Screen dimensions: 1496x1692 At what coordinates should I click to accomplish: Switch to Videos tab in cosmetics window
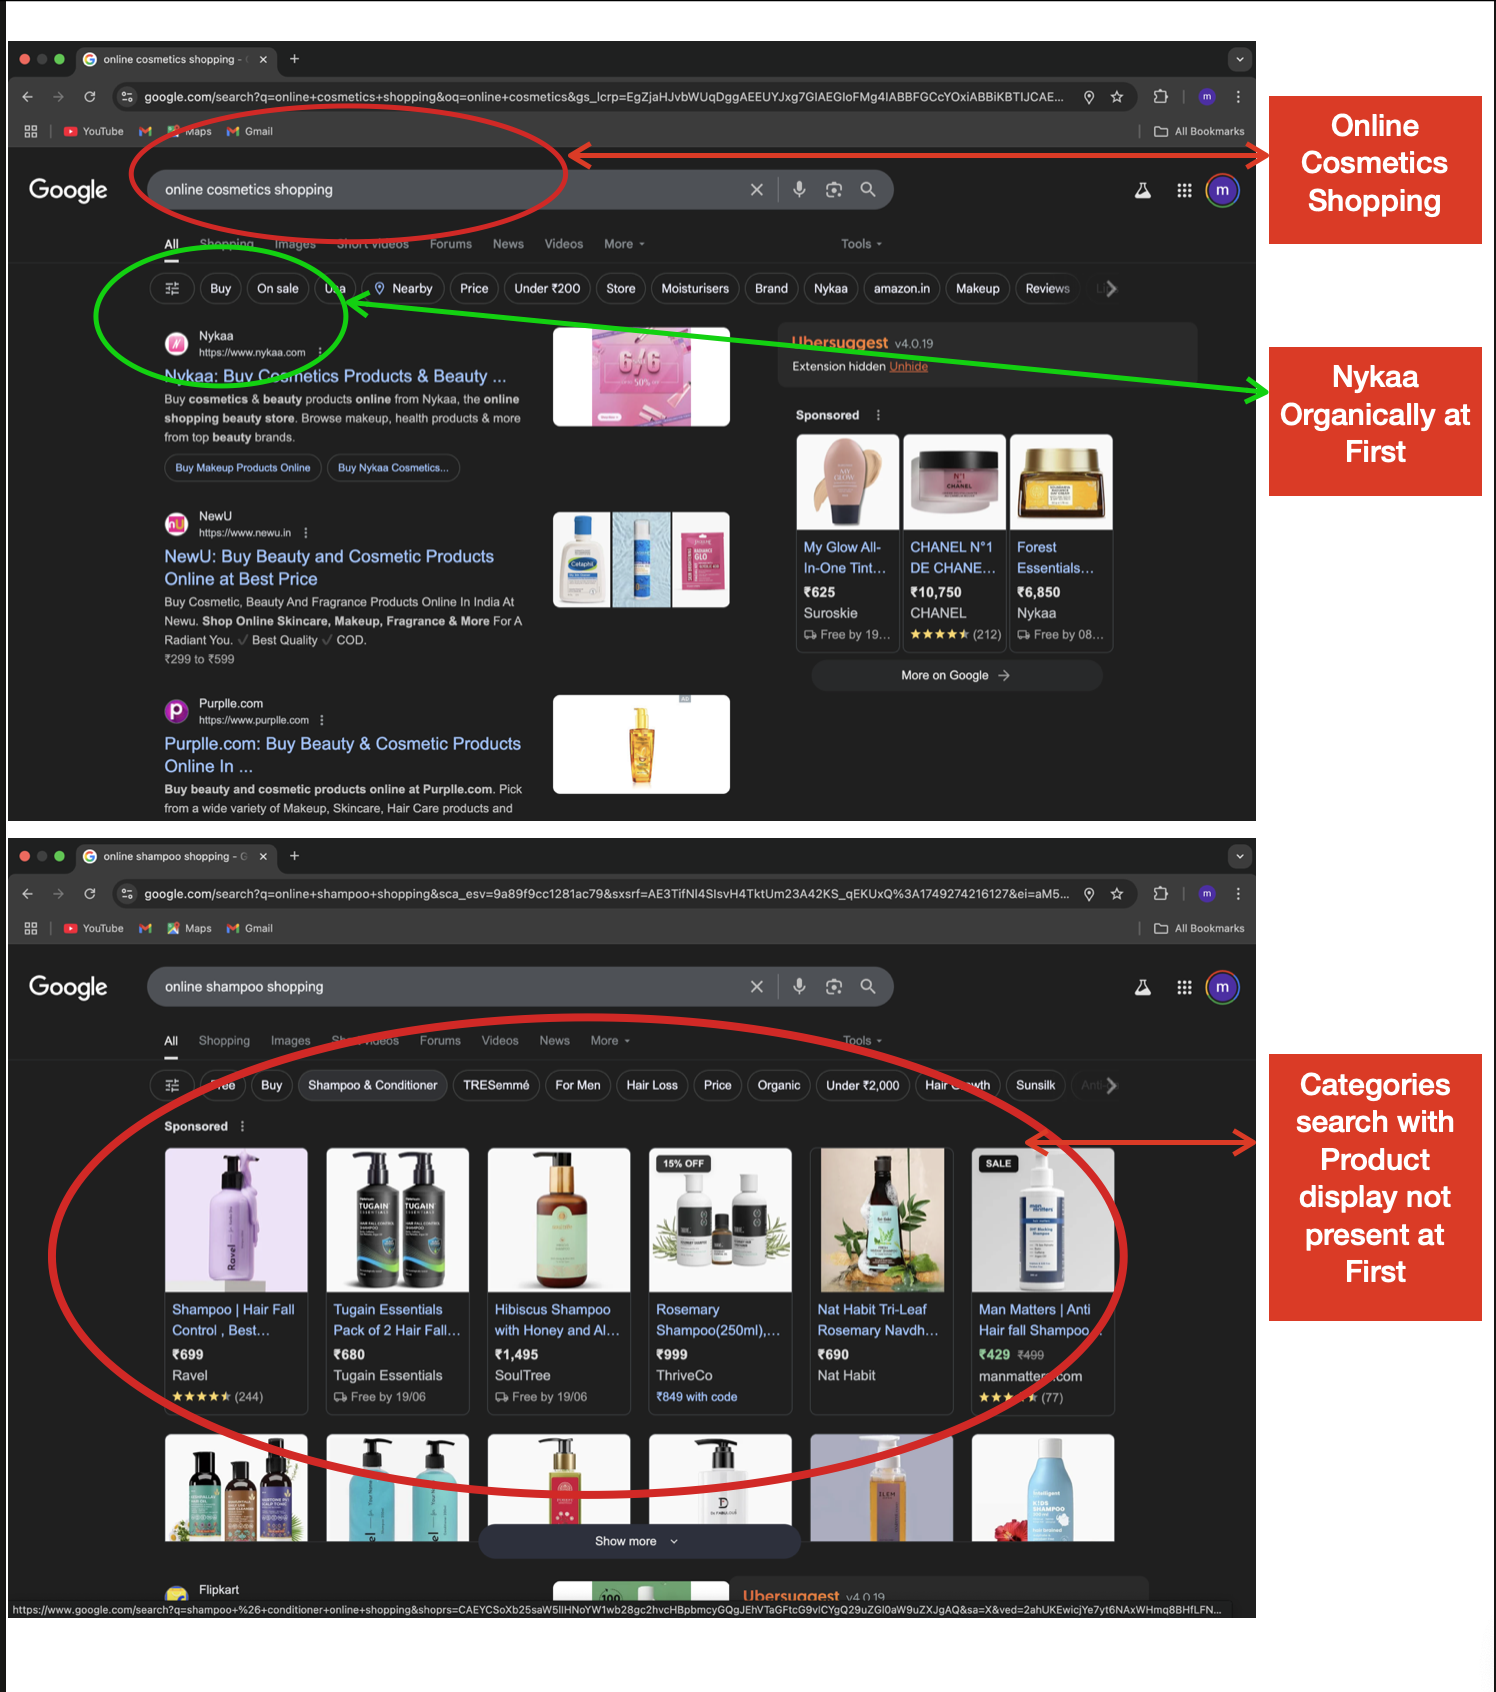pyautogui.click(x=564, y=244)
